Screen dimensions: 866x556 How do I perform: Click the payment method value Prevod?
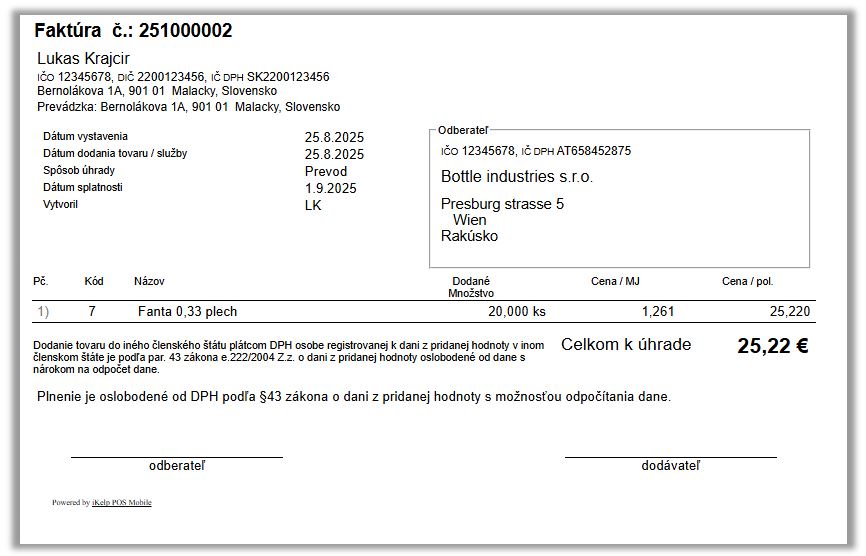point(326,171)
